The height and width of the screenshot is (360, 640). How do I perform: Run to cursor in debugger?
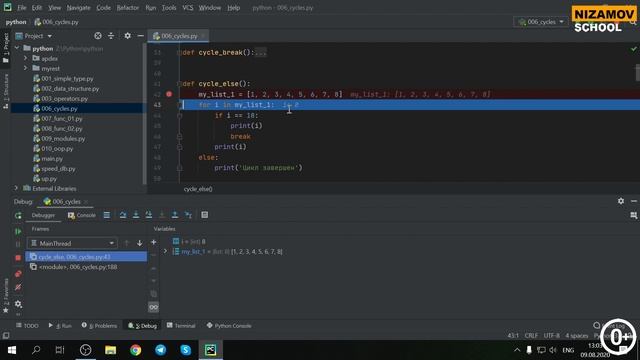[x=188, y=215]
